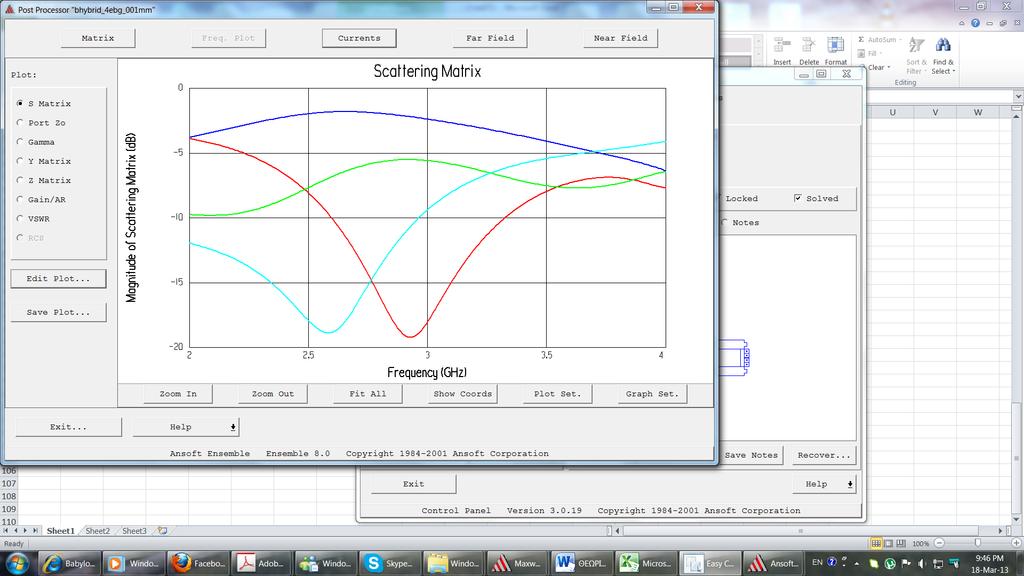Open Find & Select binoculars icon
The image size is (1024, 576).
point(942,45)
